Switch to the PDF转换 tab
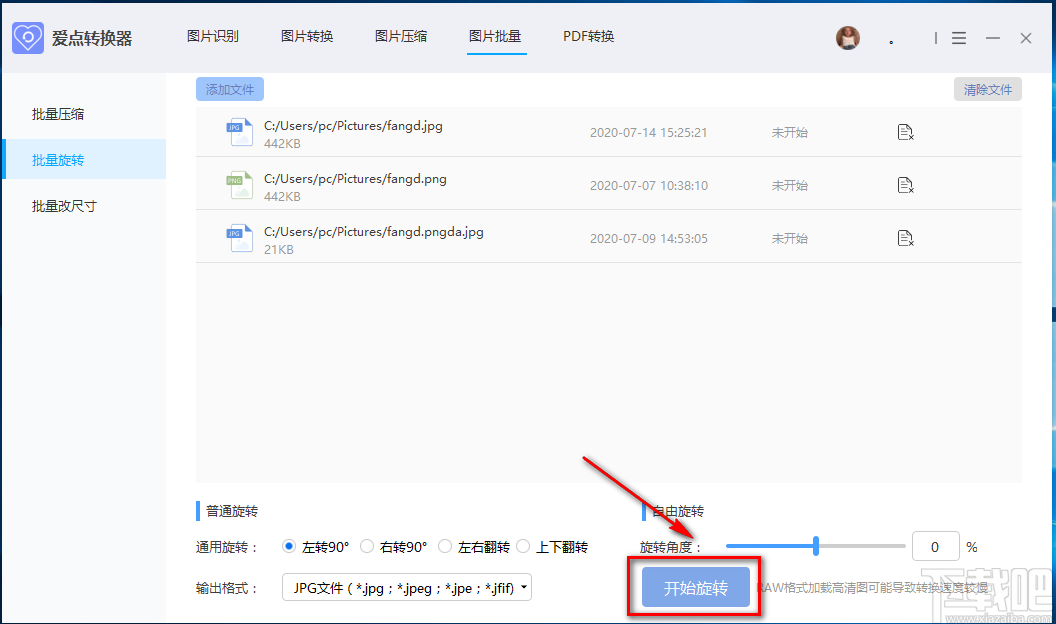 588,36
